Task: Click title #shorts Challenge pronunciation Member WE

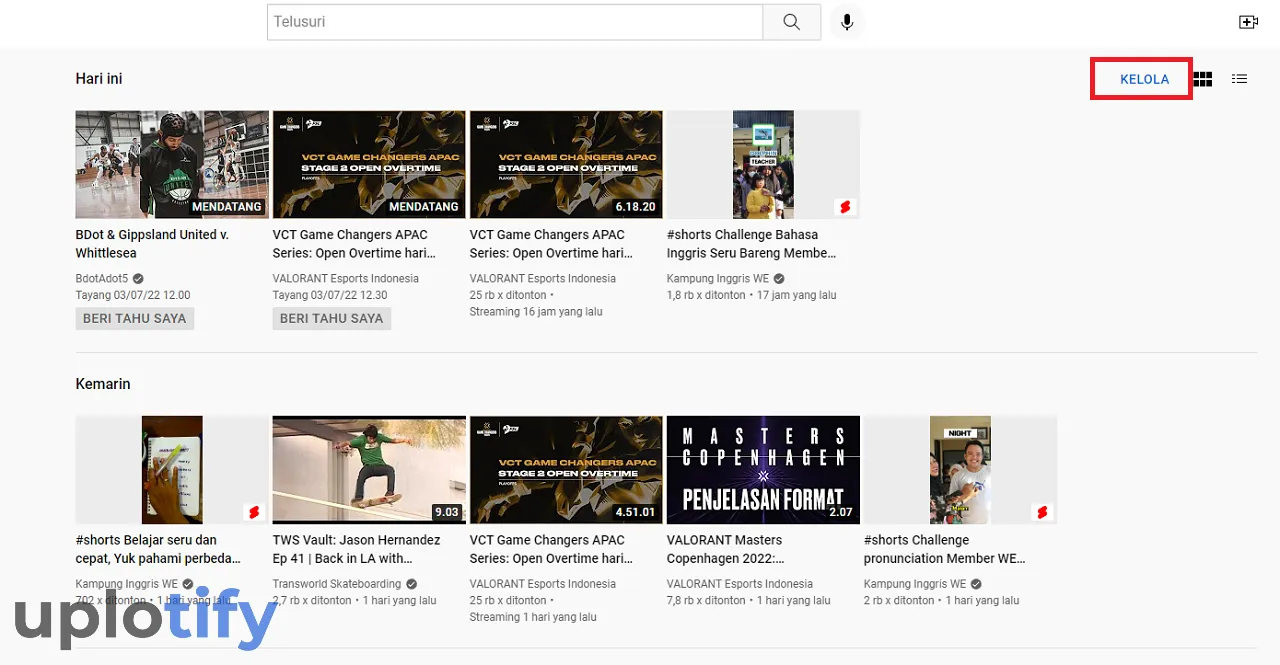Action: (x=945, y=549)
